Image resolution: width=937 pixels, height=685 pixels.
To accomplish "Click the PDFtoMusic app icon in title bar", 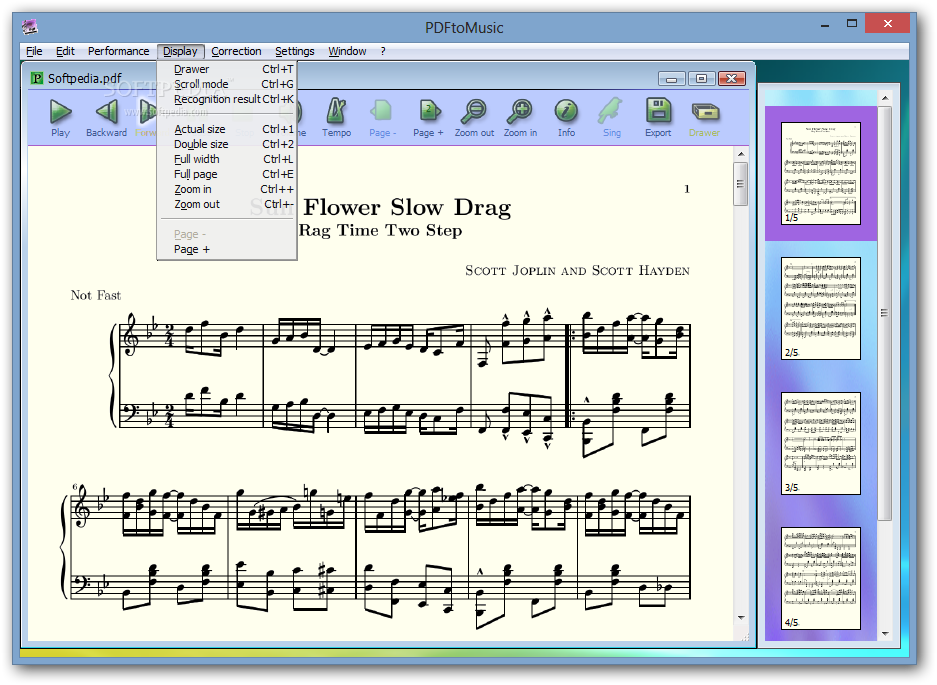I will coord(30,27).
